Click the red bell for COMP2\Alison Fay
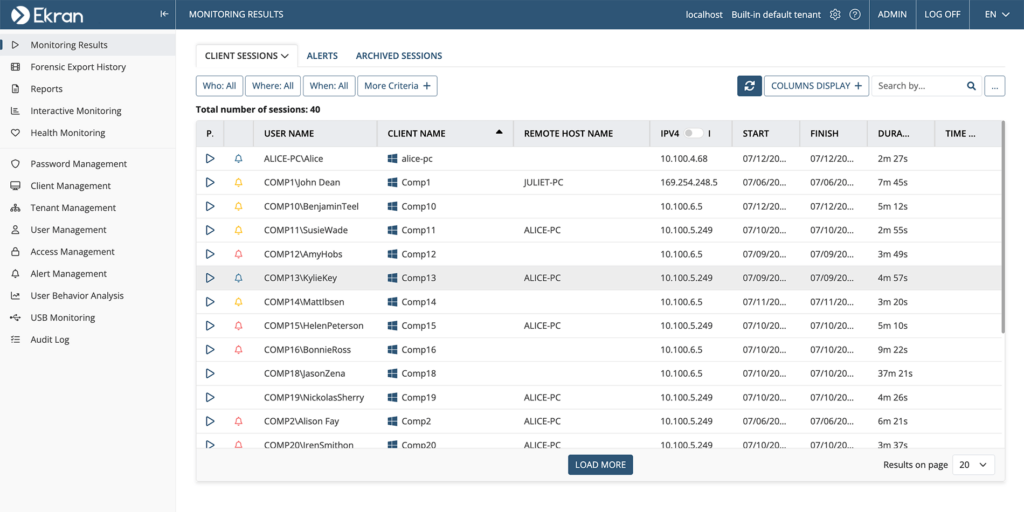 (x=238, y=421)
